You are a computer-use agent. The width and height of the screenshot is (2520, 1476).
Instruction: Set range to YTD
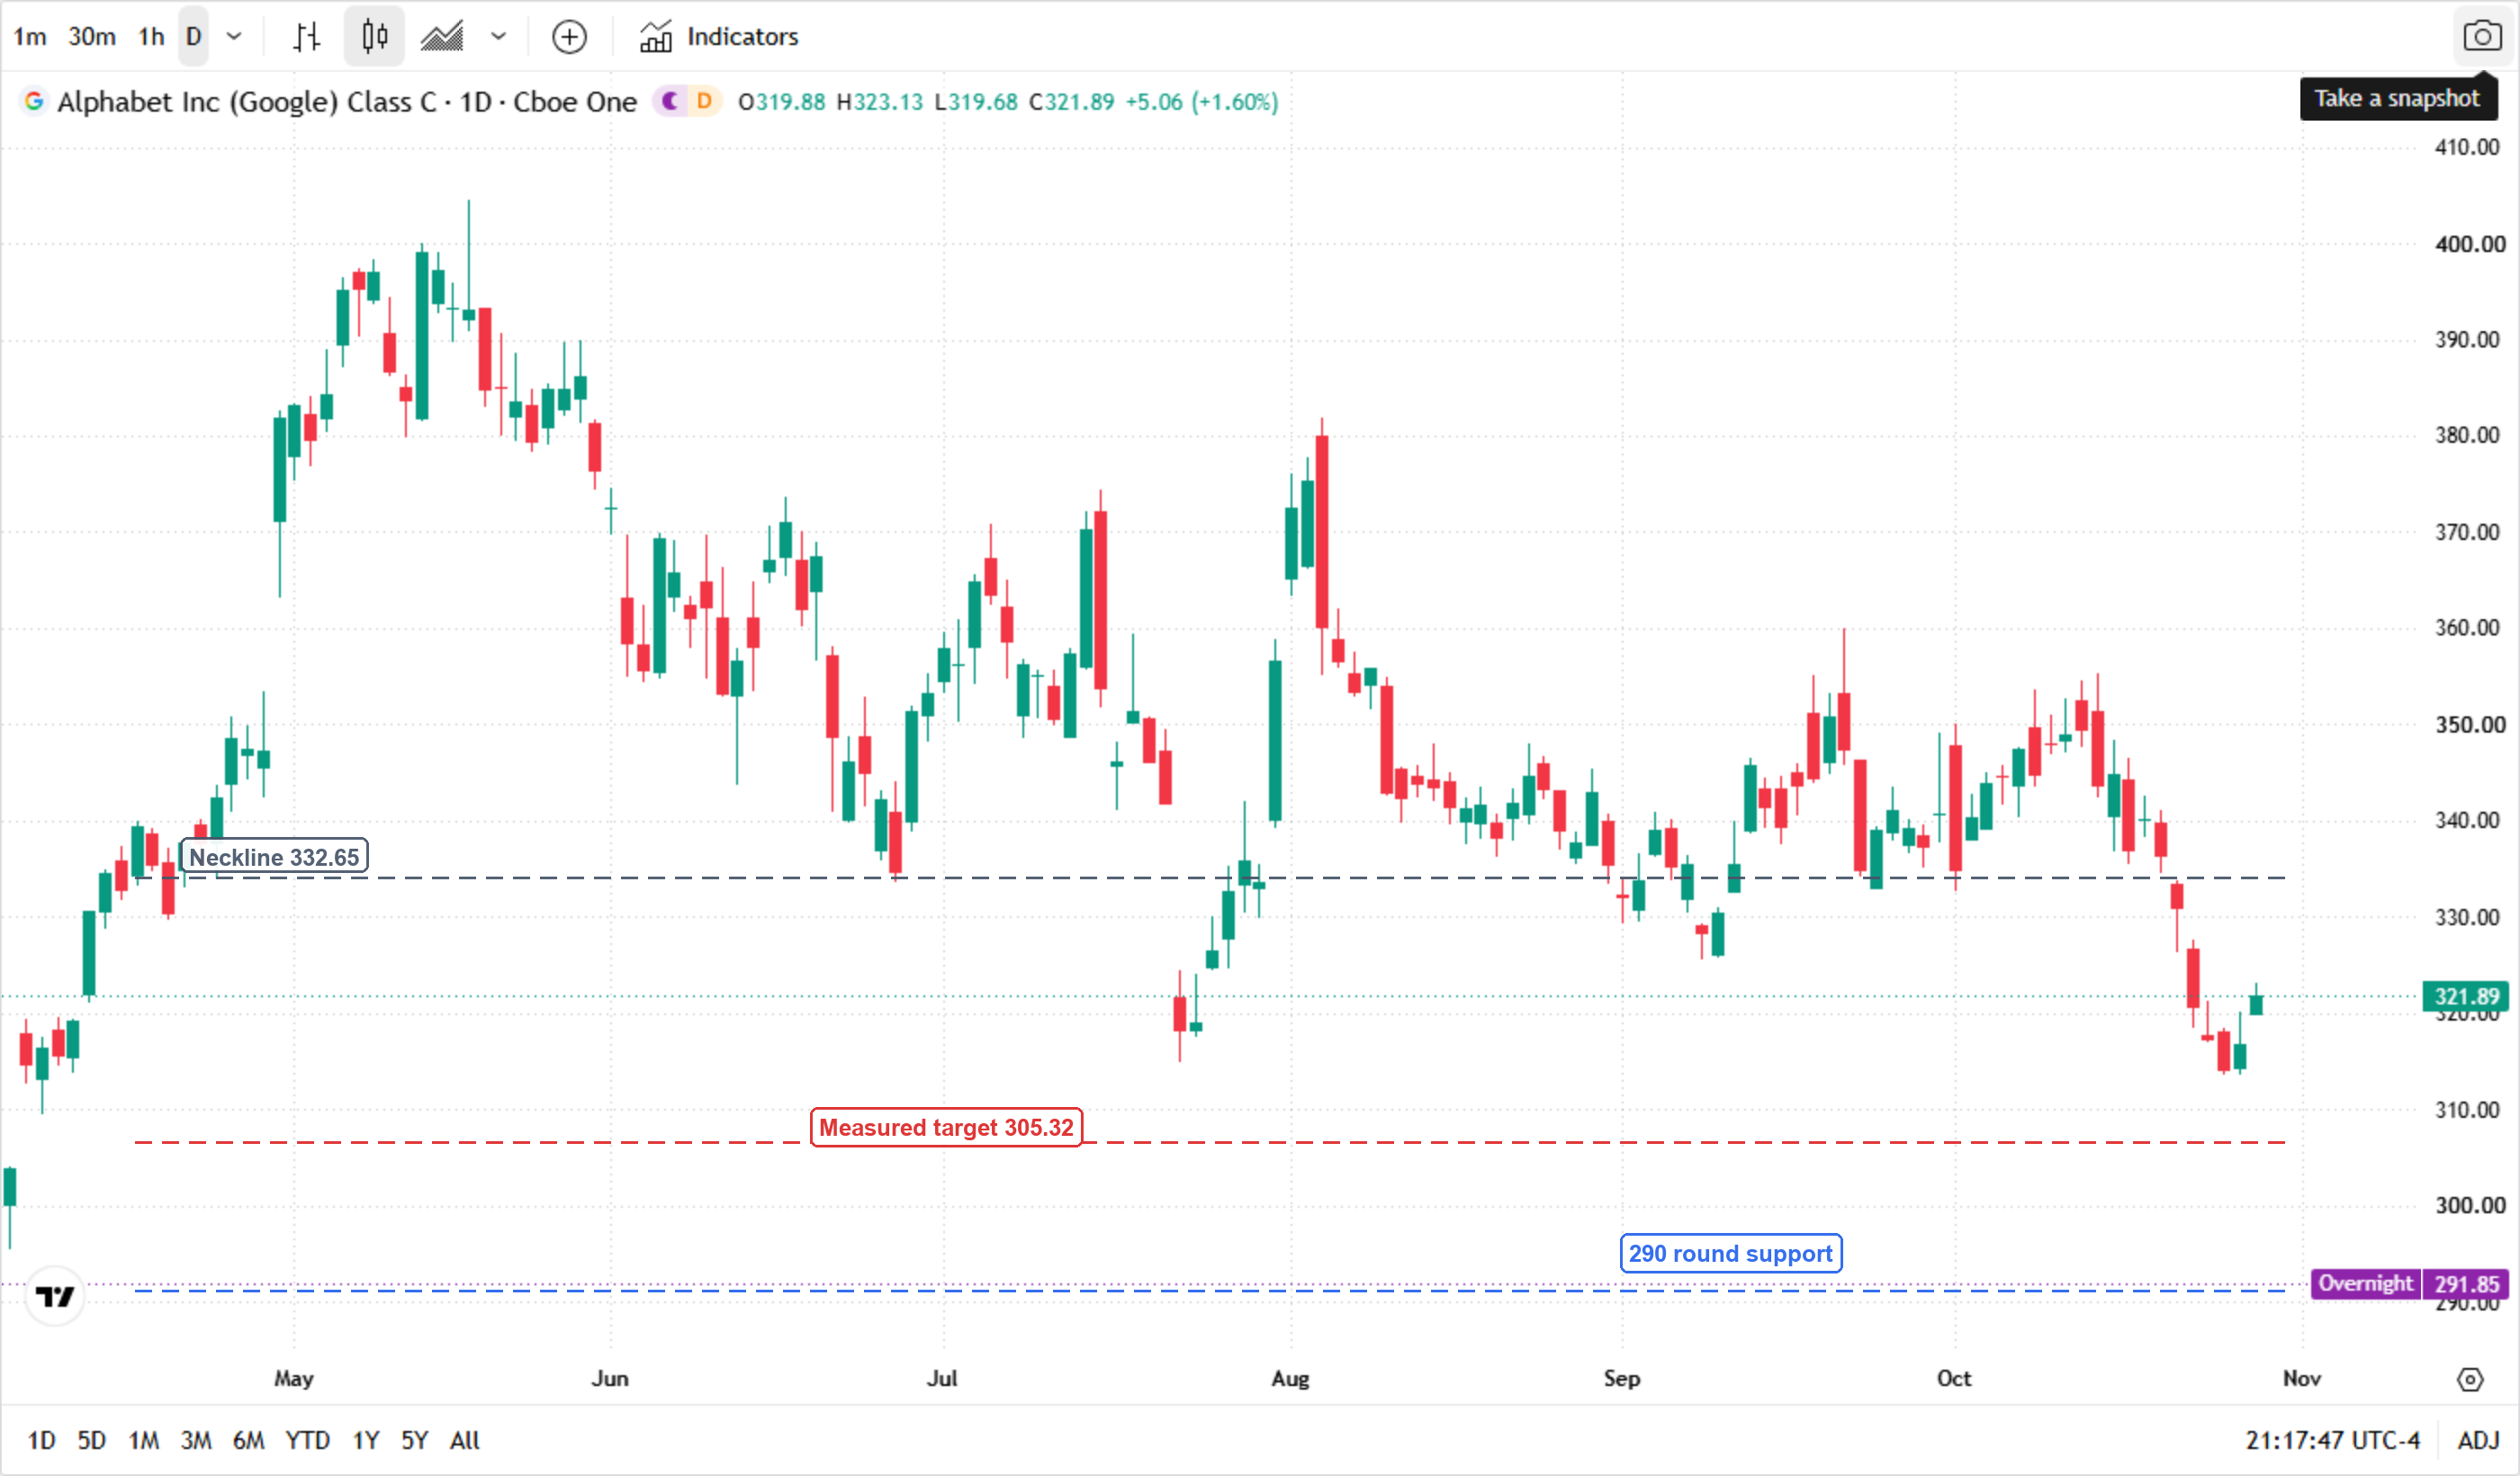[x=308, y=1442]
